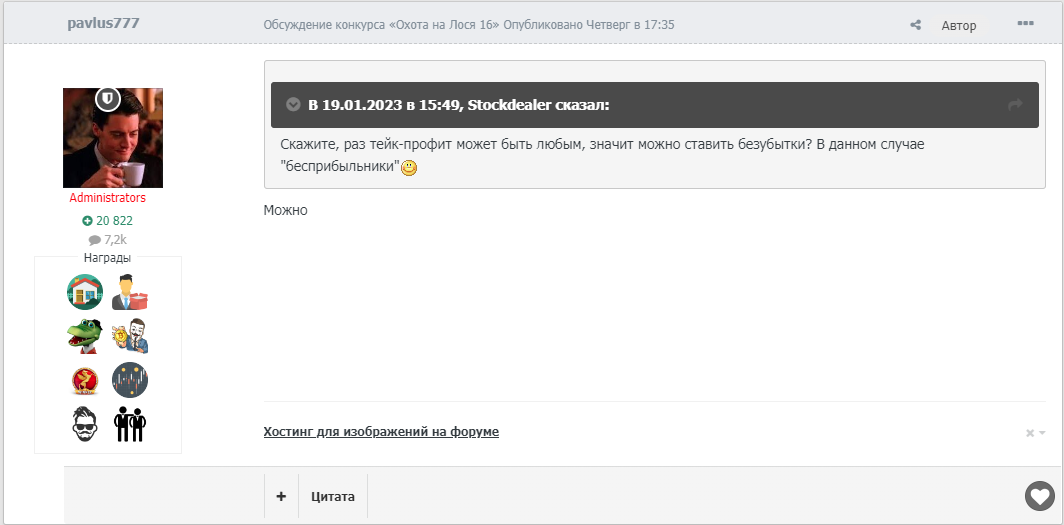The width and height of the screenshot is (1064, 525).
Task: Open the Обсуждение конкурса «Охота на Лося 16» link
Action: (381, 25)
